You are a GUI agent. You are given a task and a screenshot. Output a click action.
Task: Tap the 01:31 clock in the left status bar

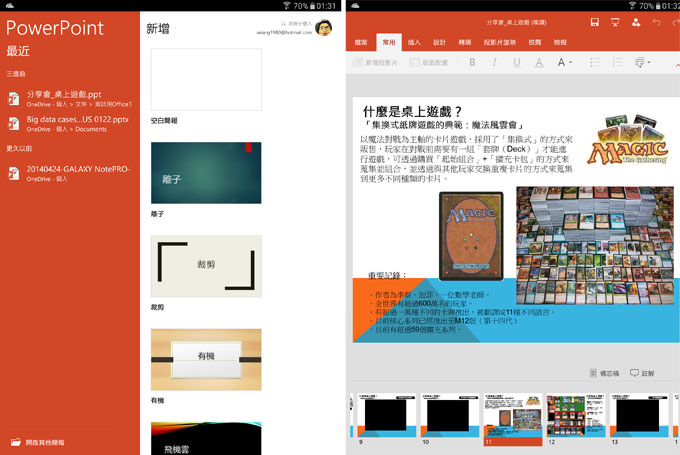pyautogui.click(x=326, y=6)
